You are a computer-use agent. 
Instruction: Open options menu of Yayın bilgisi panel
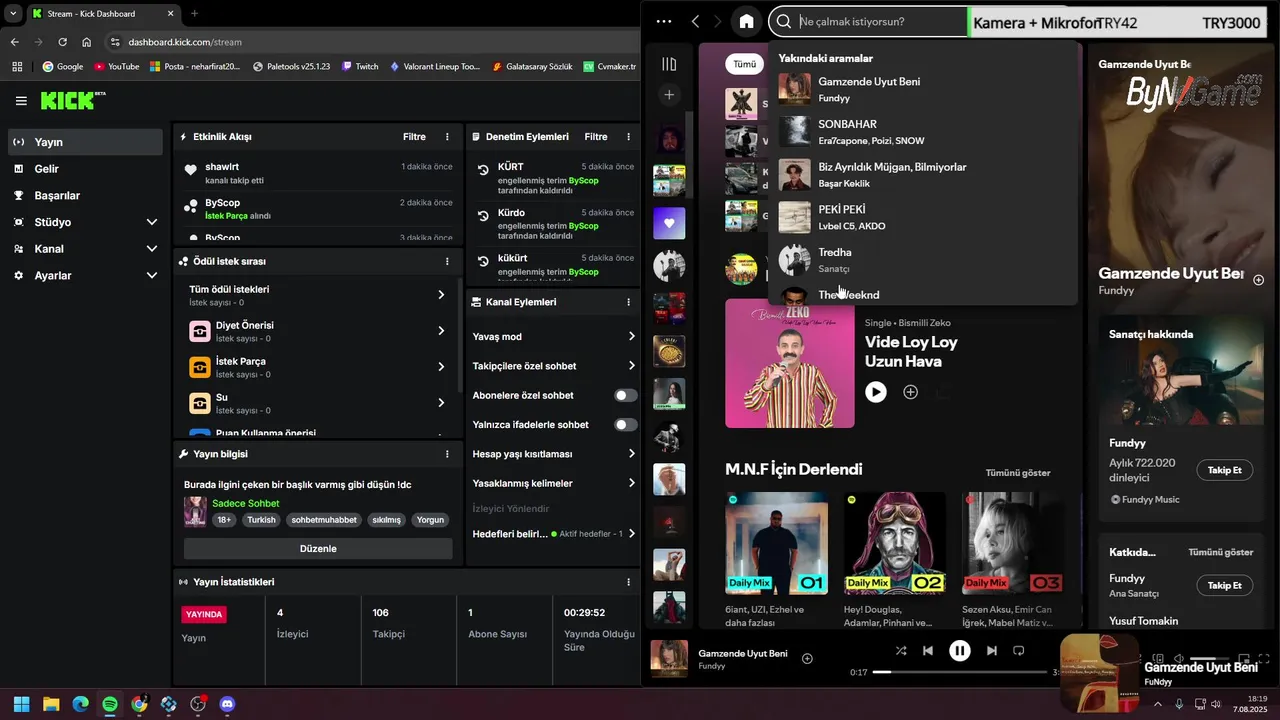[447, 454]
